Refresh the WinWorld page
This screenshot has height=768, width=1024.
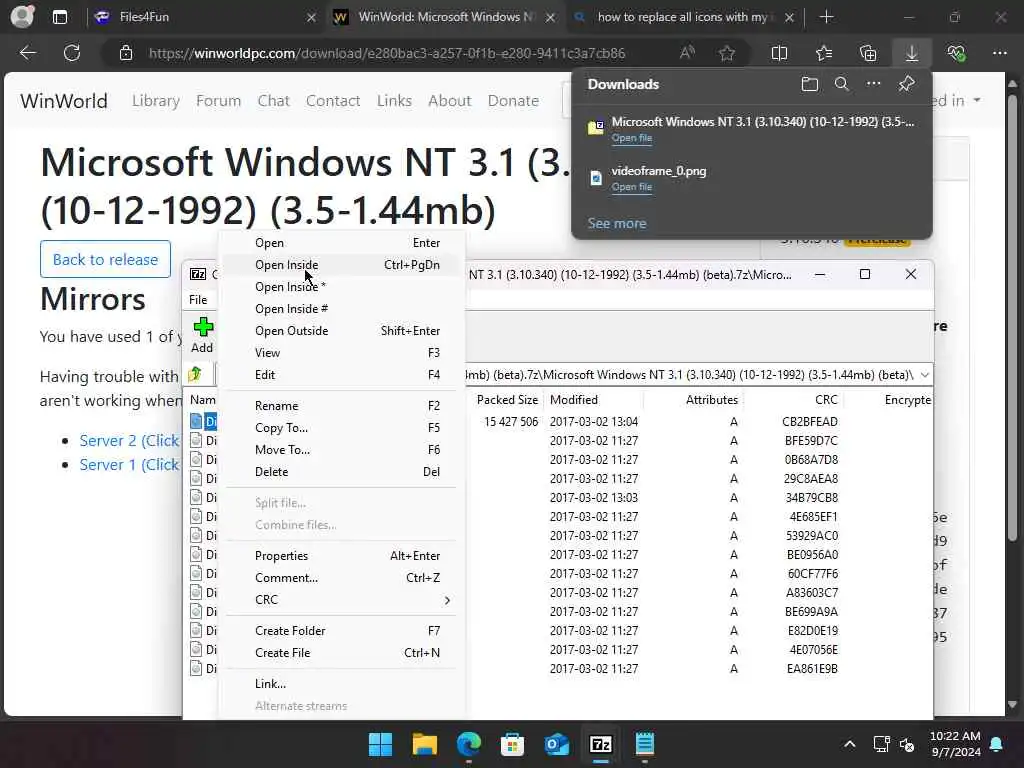[x=72, y=53]
